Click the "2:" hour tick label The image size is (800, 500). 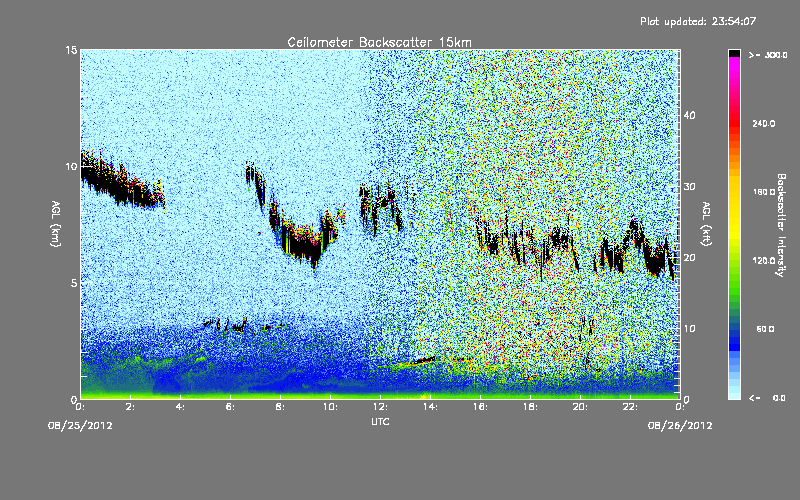coord(131,407)
